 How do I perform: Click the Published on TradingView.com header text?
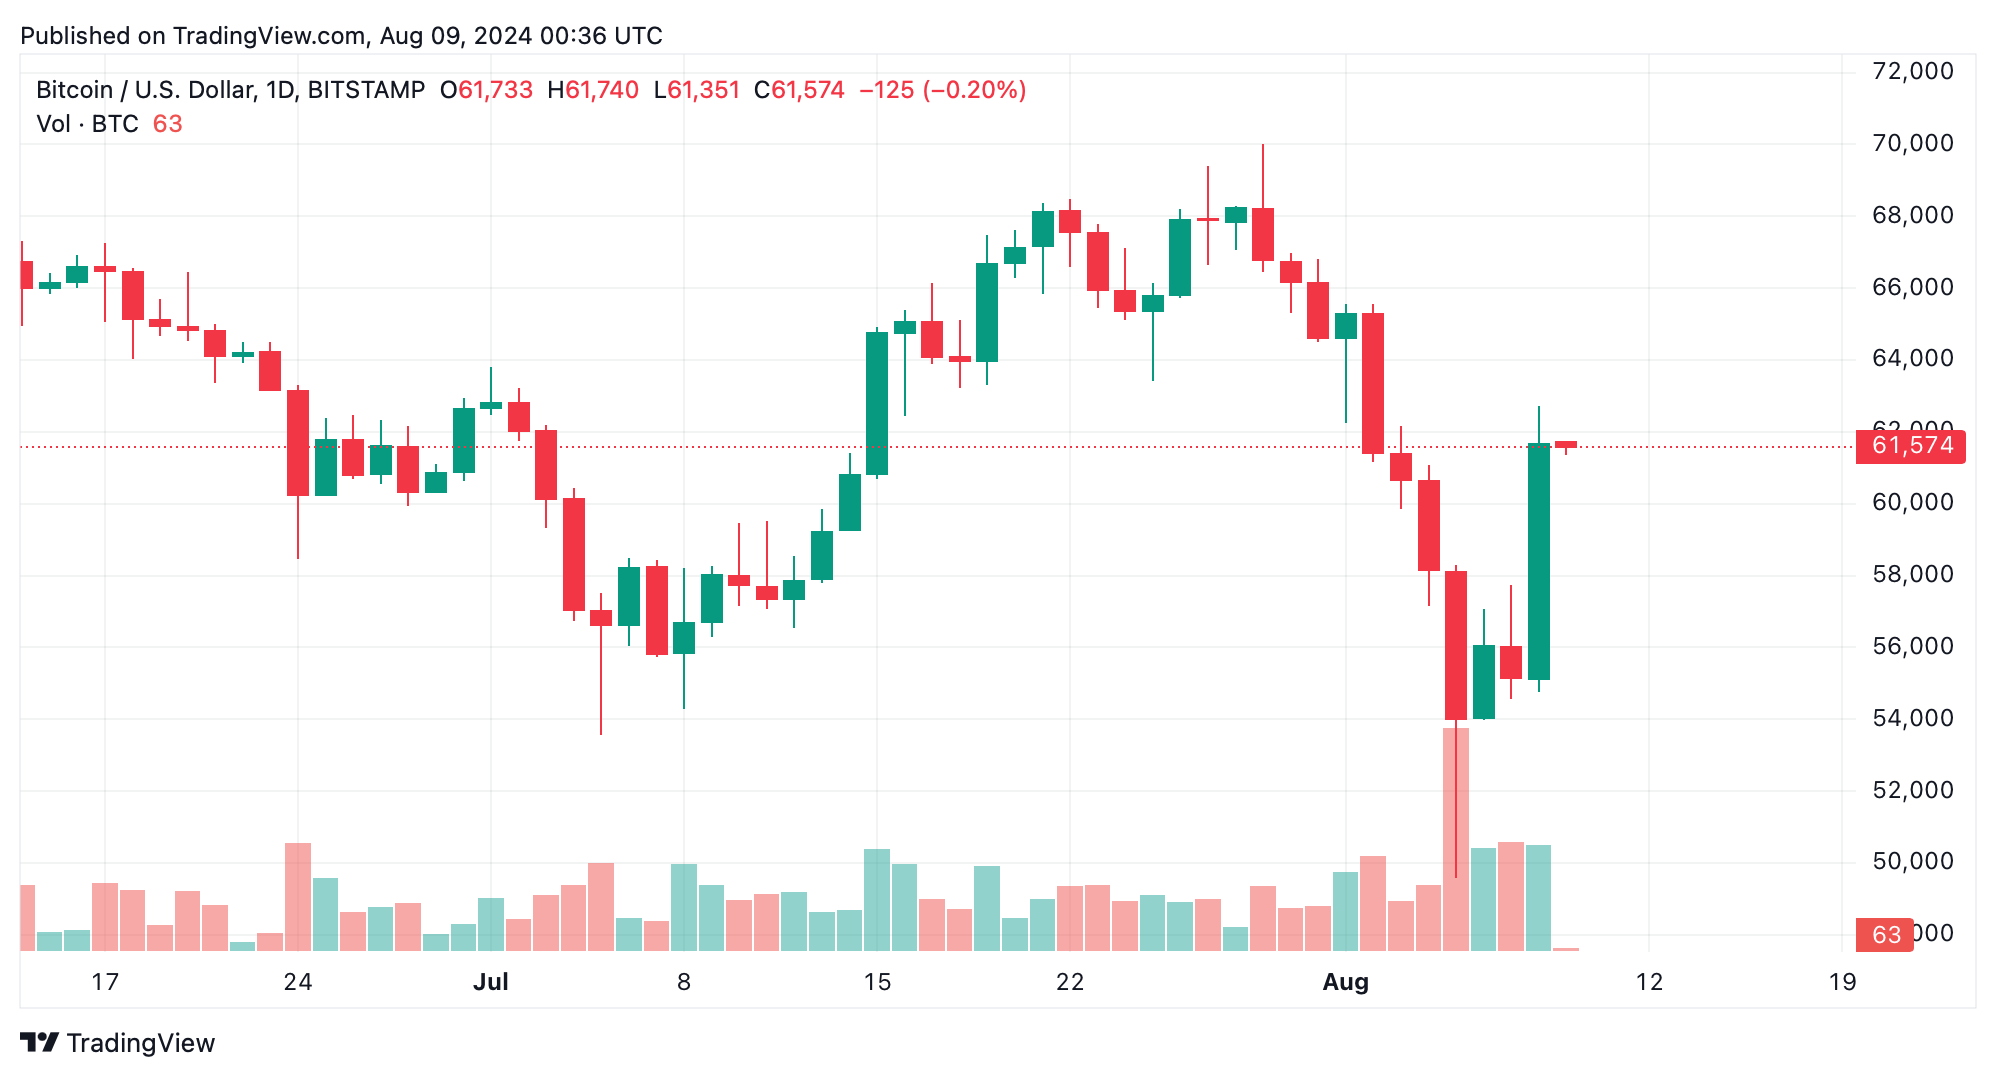(341, 36)
